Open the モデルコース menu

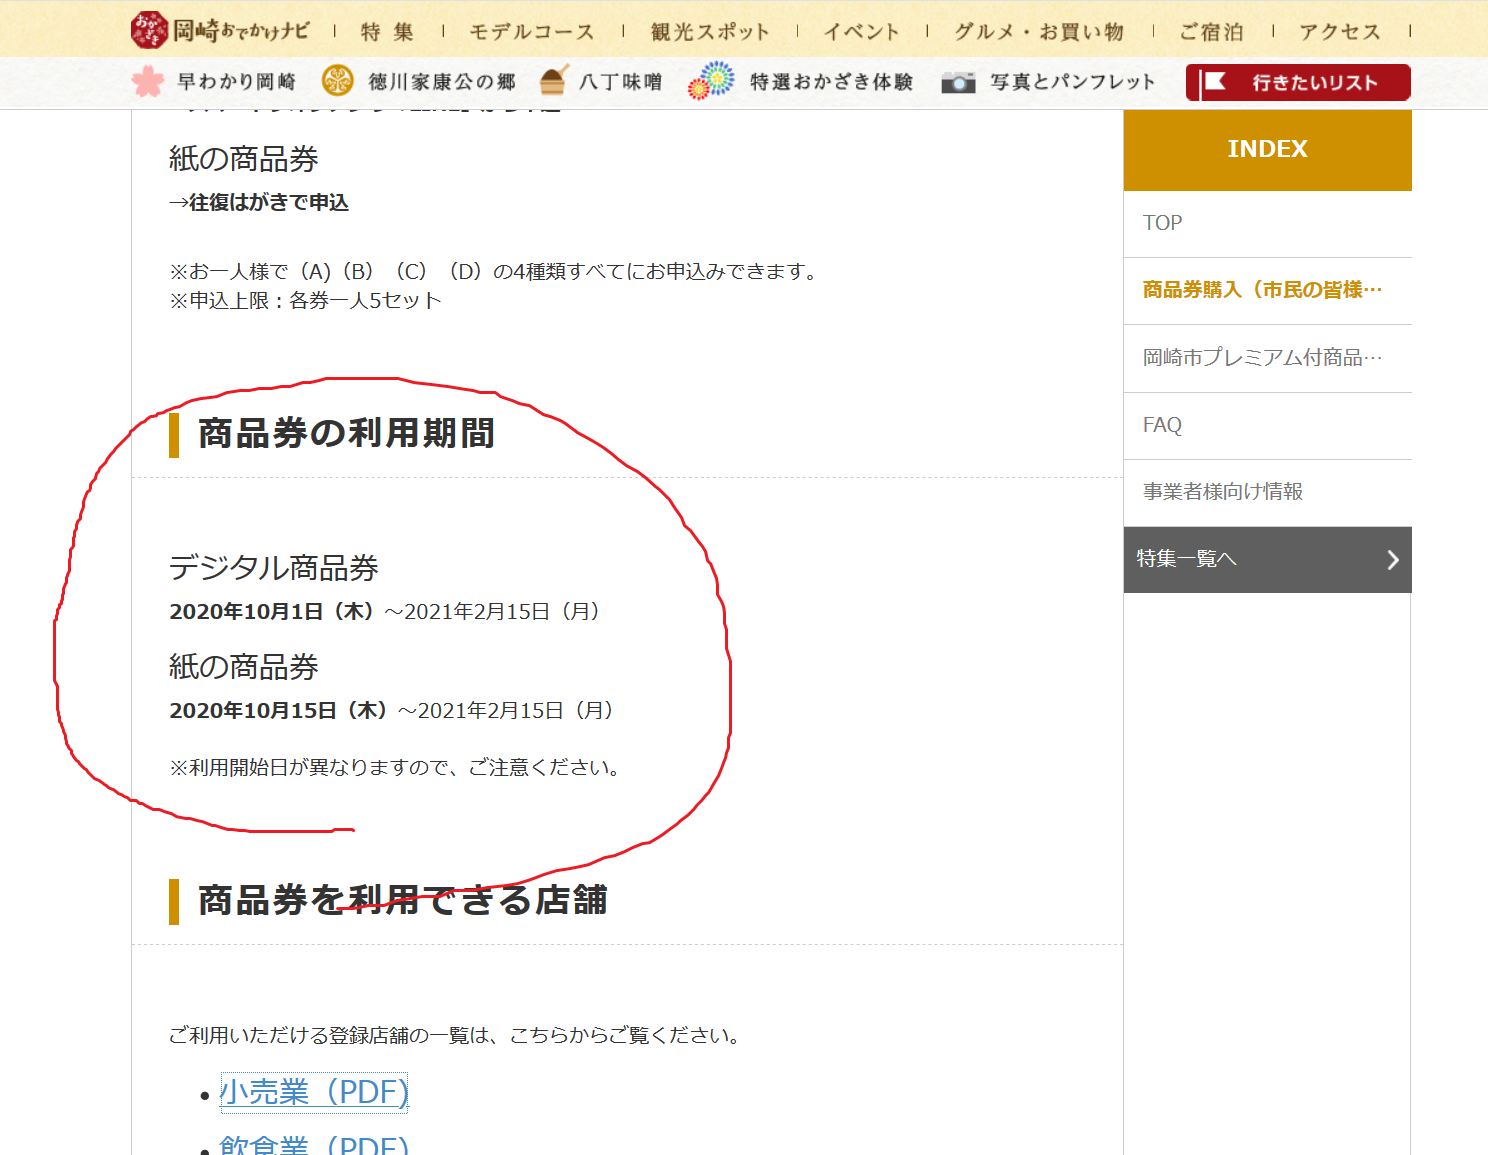click(x=532, y=32)
